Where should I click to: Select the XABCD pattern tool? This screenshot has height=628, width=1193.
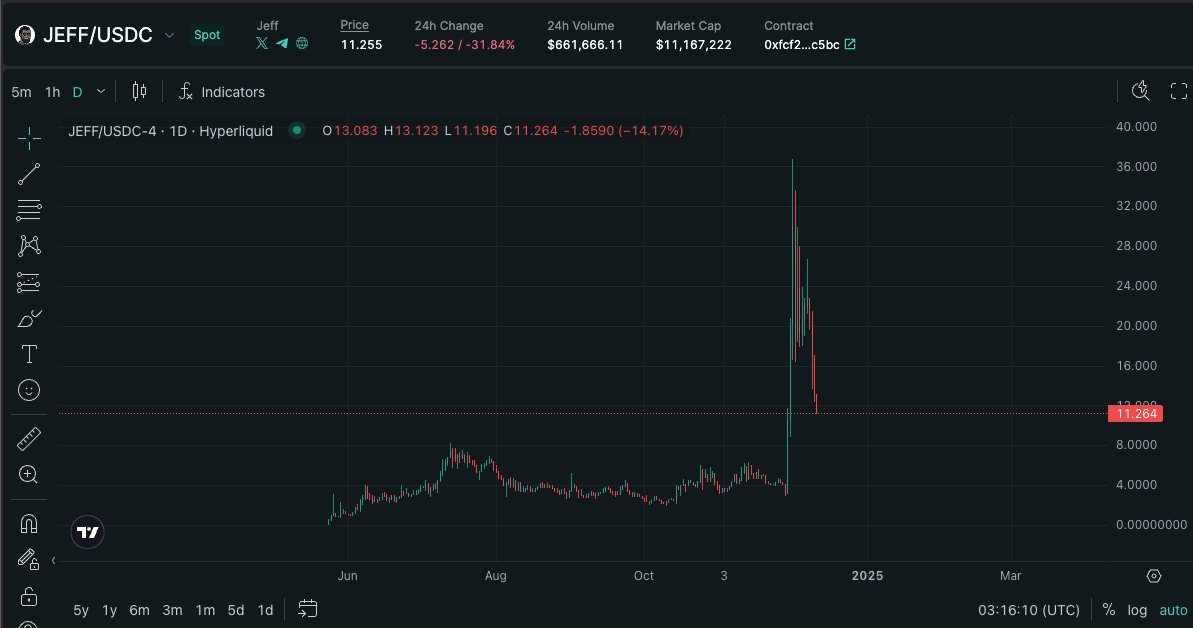click(29, 245)
